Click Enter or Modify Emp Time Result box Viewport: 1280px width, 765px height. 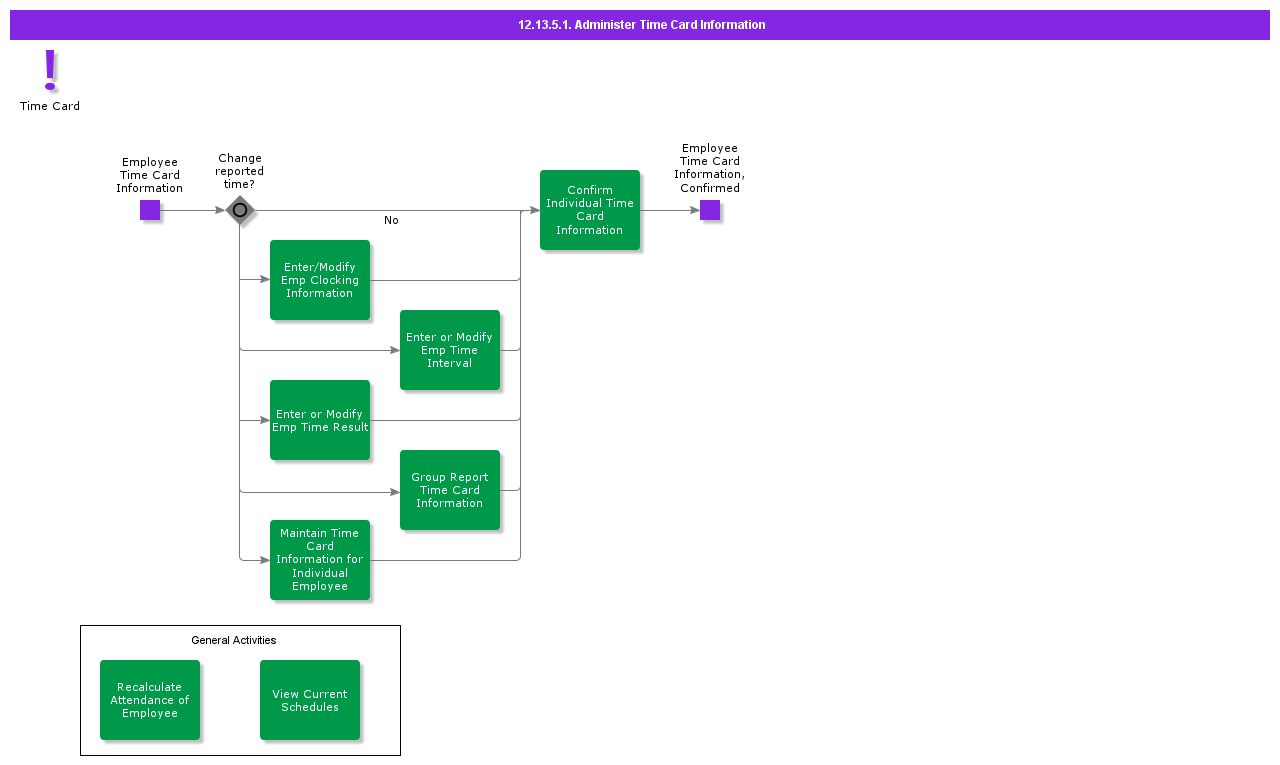coord(320,420)
